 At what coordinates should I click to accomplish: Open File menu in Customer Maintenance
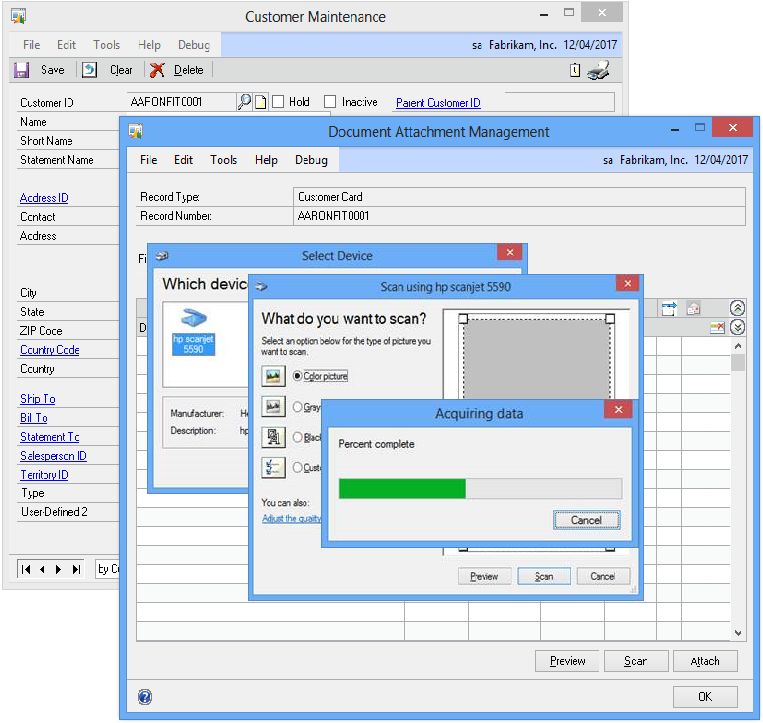[32, 45]
